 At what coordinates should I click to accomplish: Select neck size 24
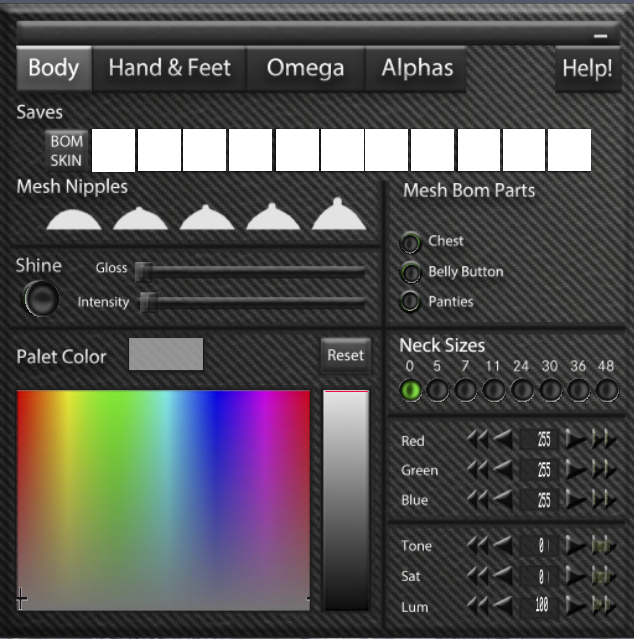point(522,390)
